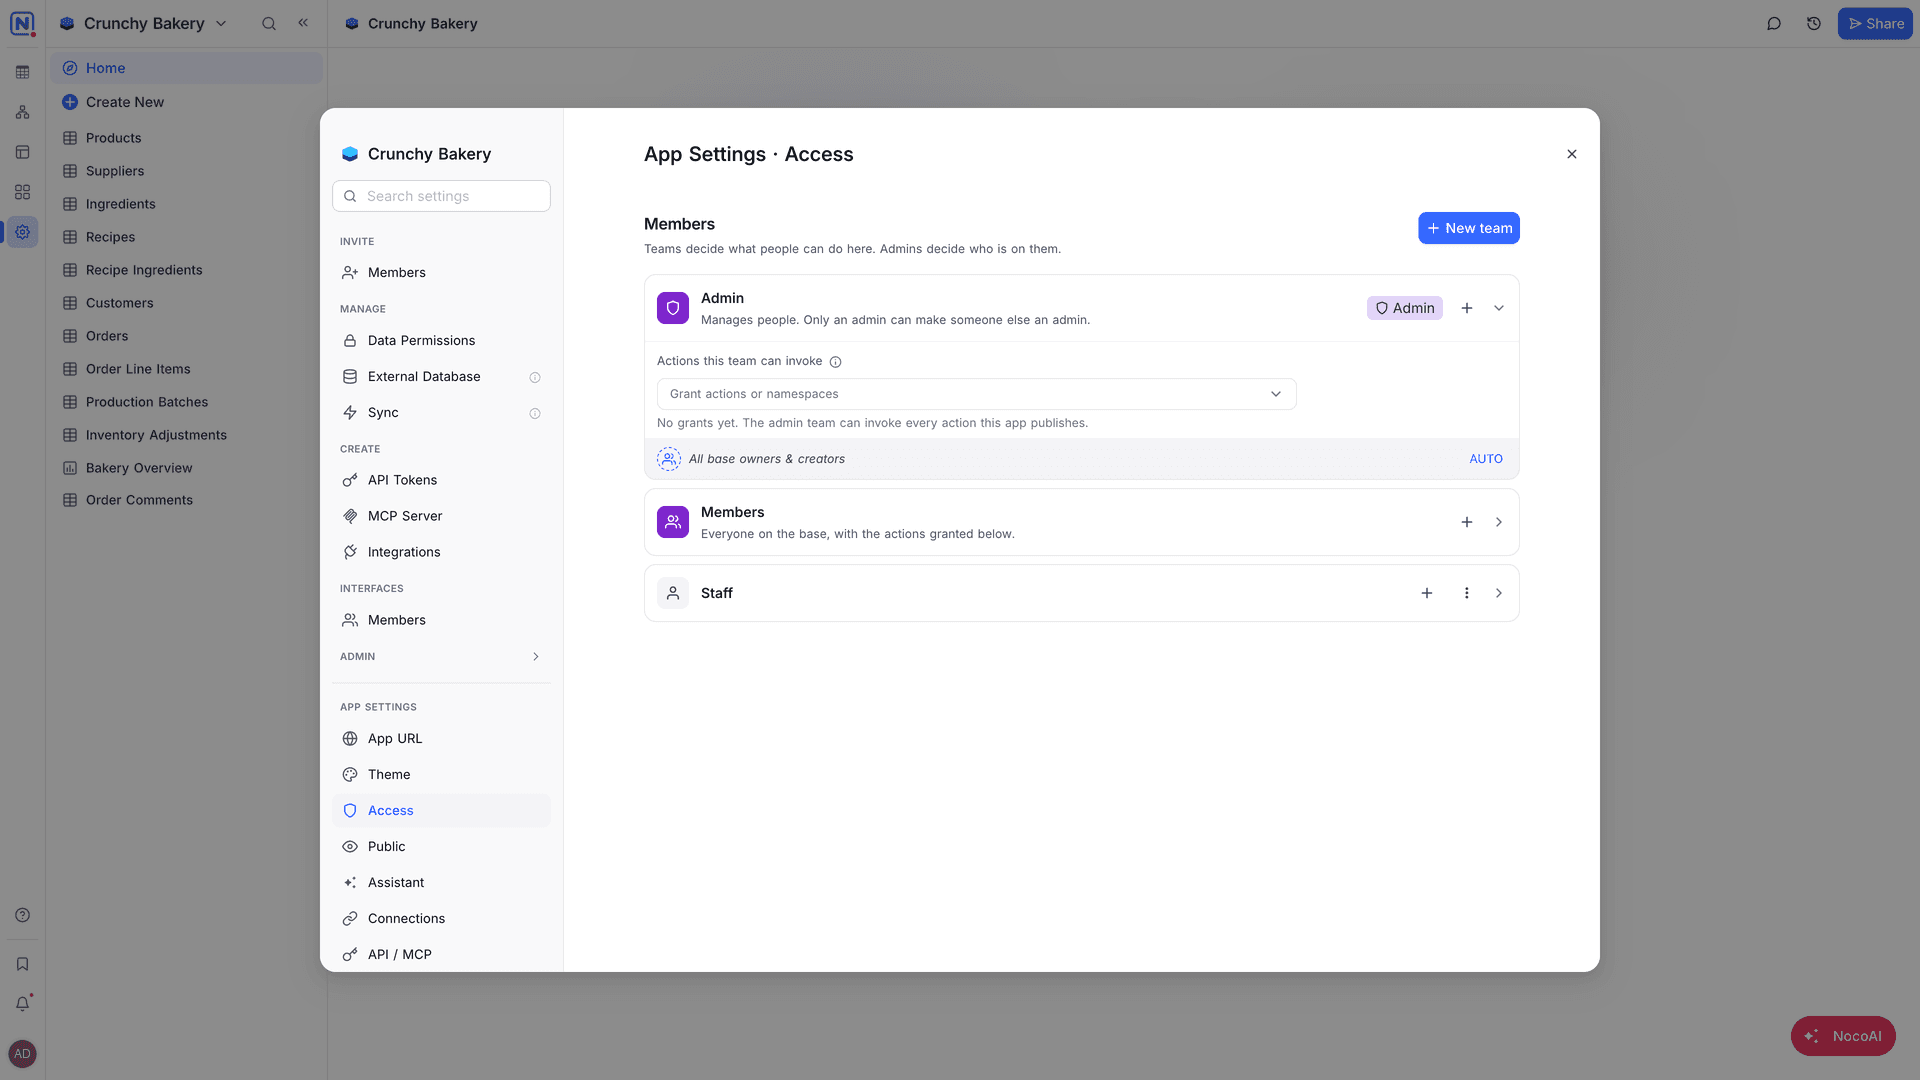Open the notifications bell icon
Screen dimensions: 1920x1080
(22, 1003)
